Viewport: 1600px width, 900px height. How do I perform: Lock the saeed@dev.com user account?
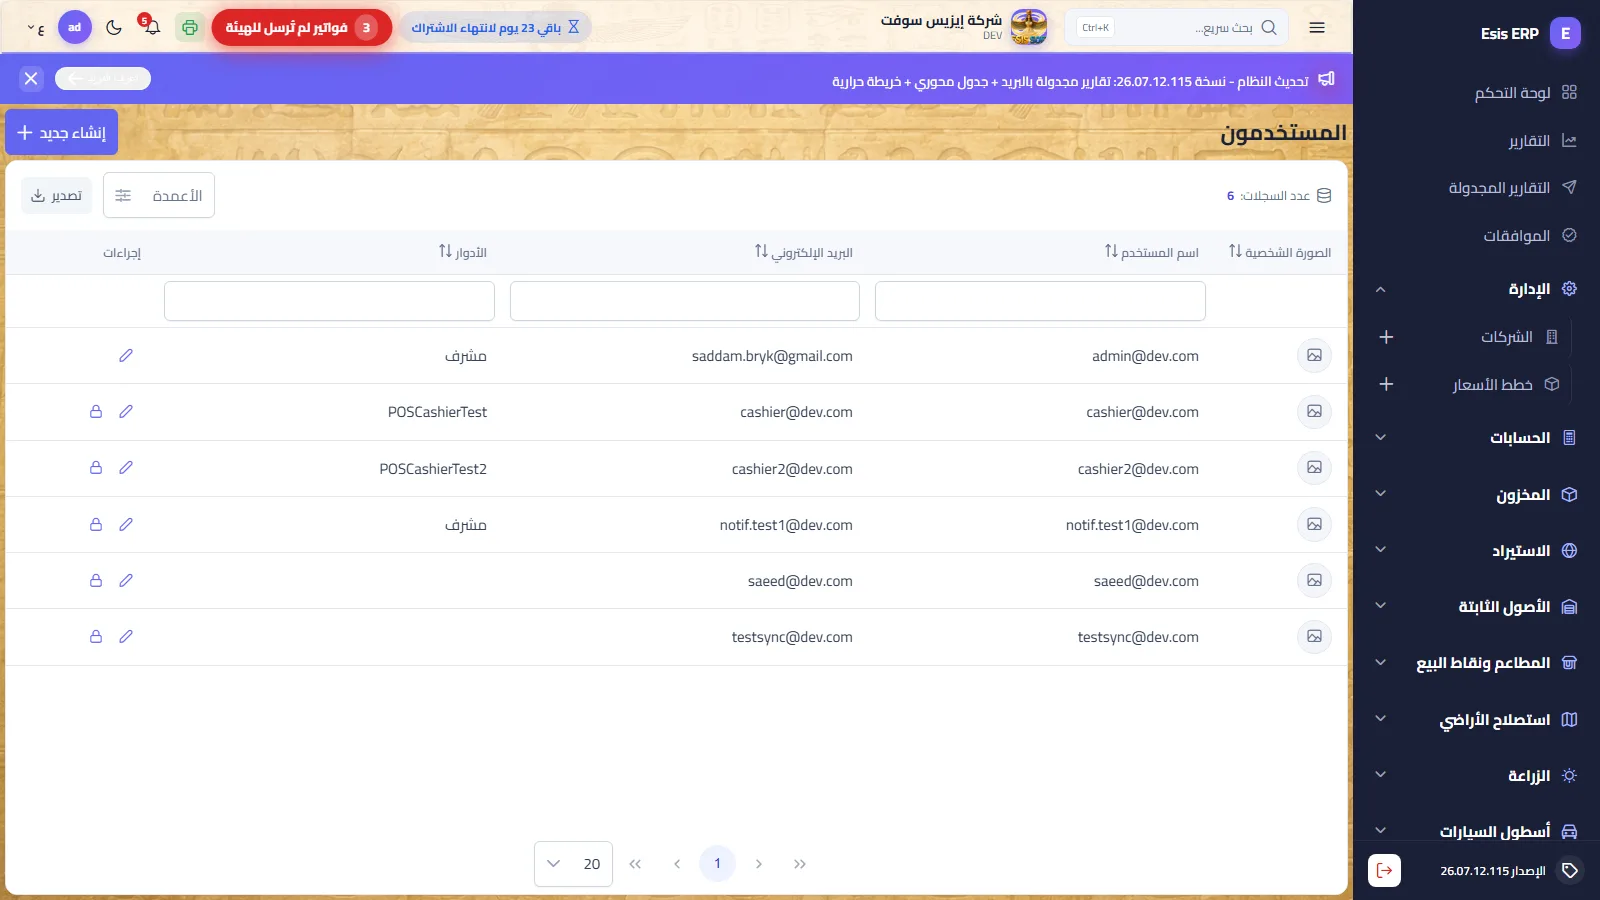point(96,580)
